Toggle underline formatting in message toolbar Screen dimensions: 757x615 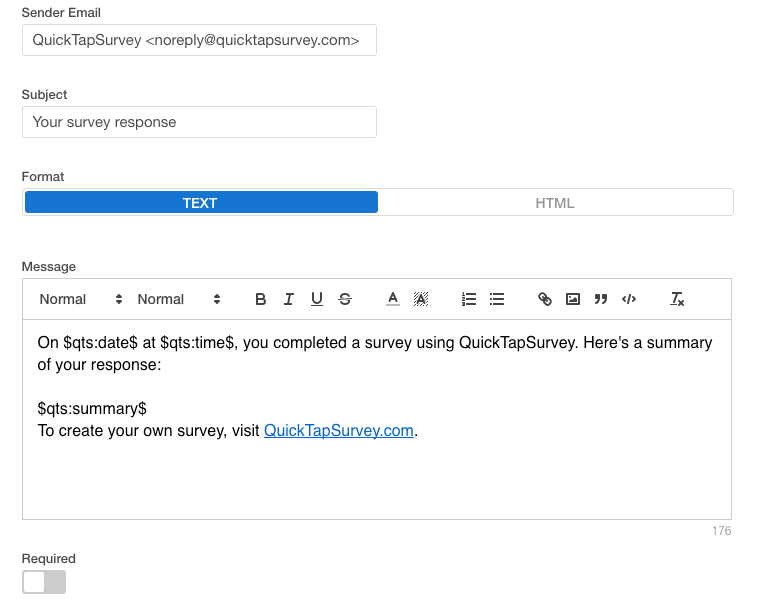coord(317,299)
